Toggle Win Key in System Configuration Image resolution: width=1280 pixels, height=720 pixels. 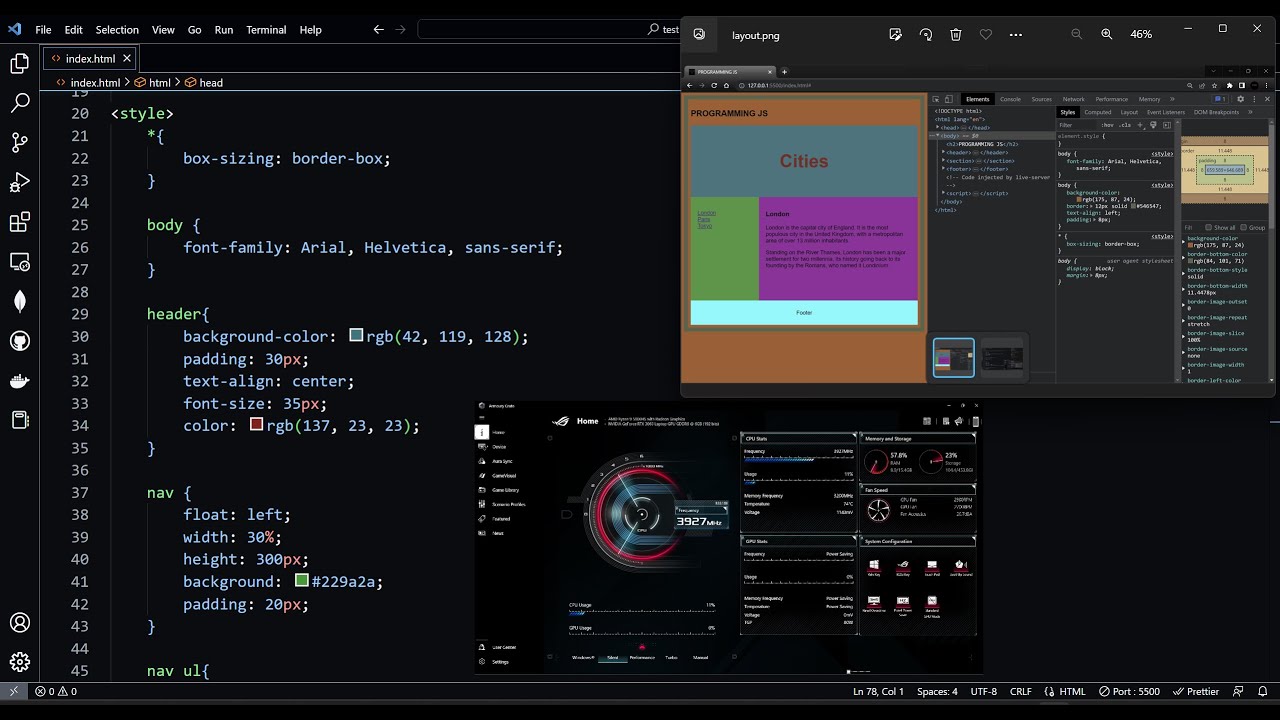[x=874, y=567]
